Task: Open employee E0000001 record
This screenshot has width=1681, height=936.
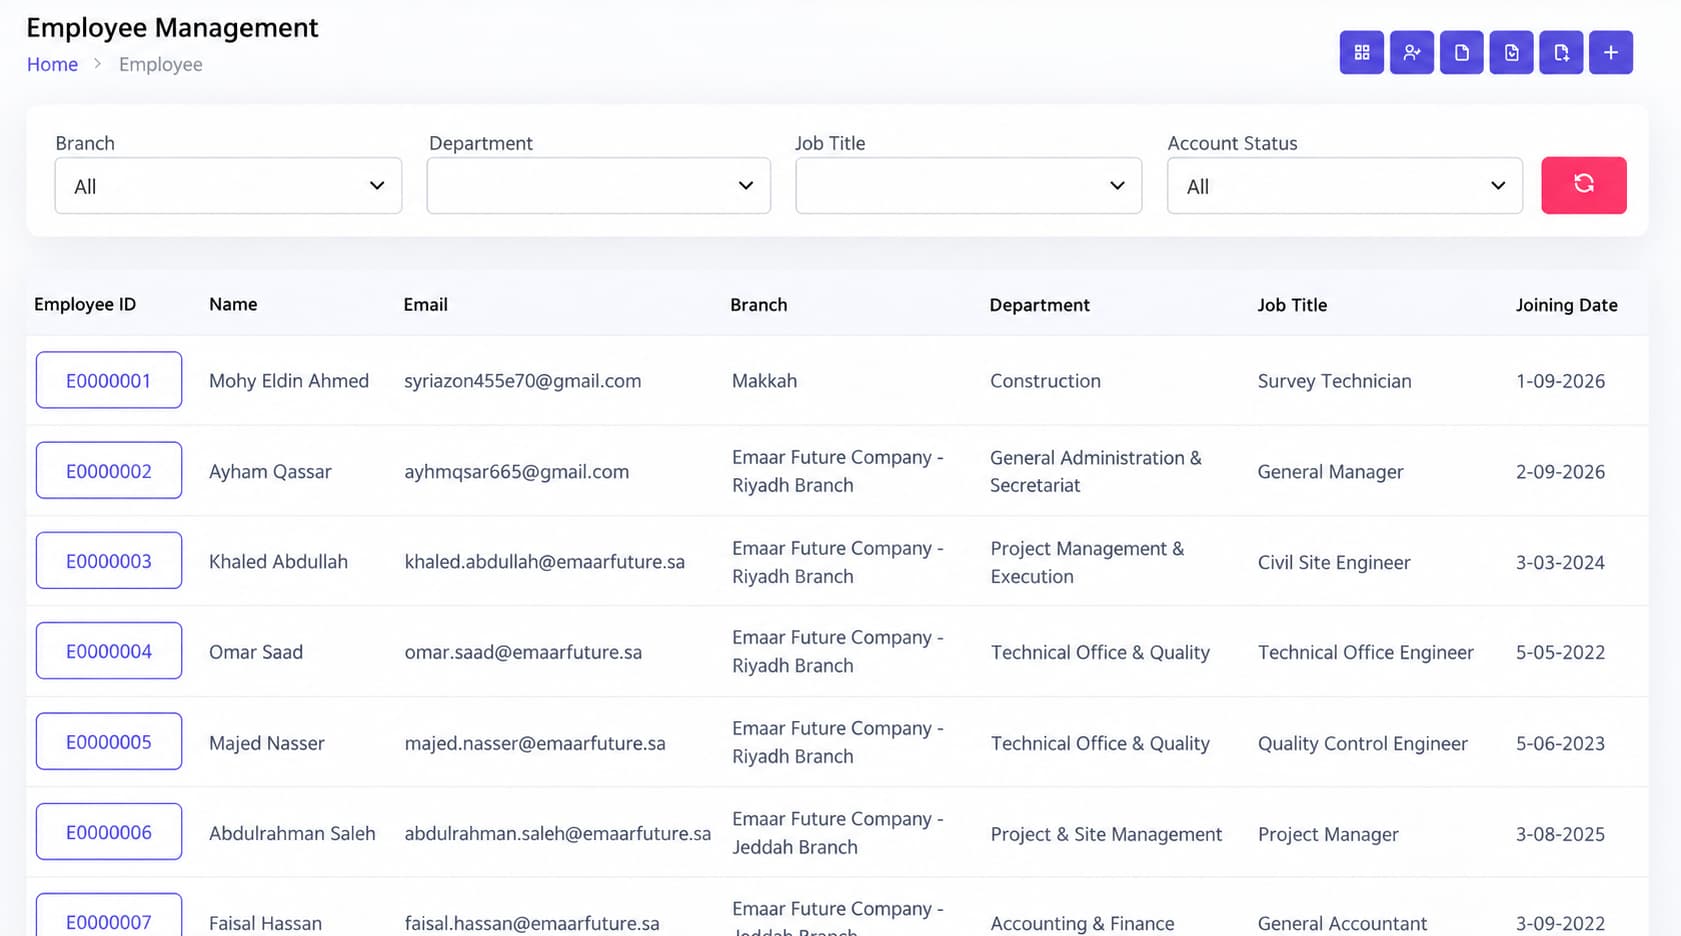Action: [109, 380]
